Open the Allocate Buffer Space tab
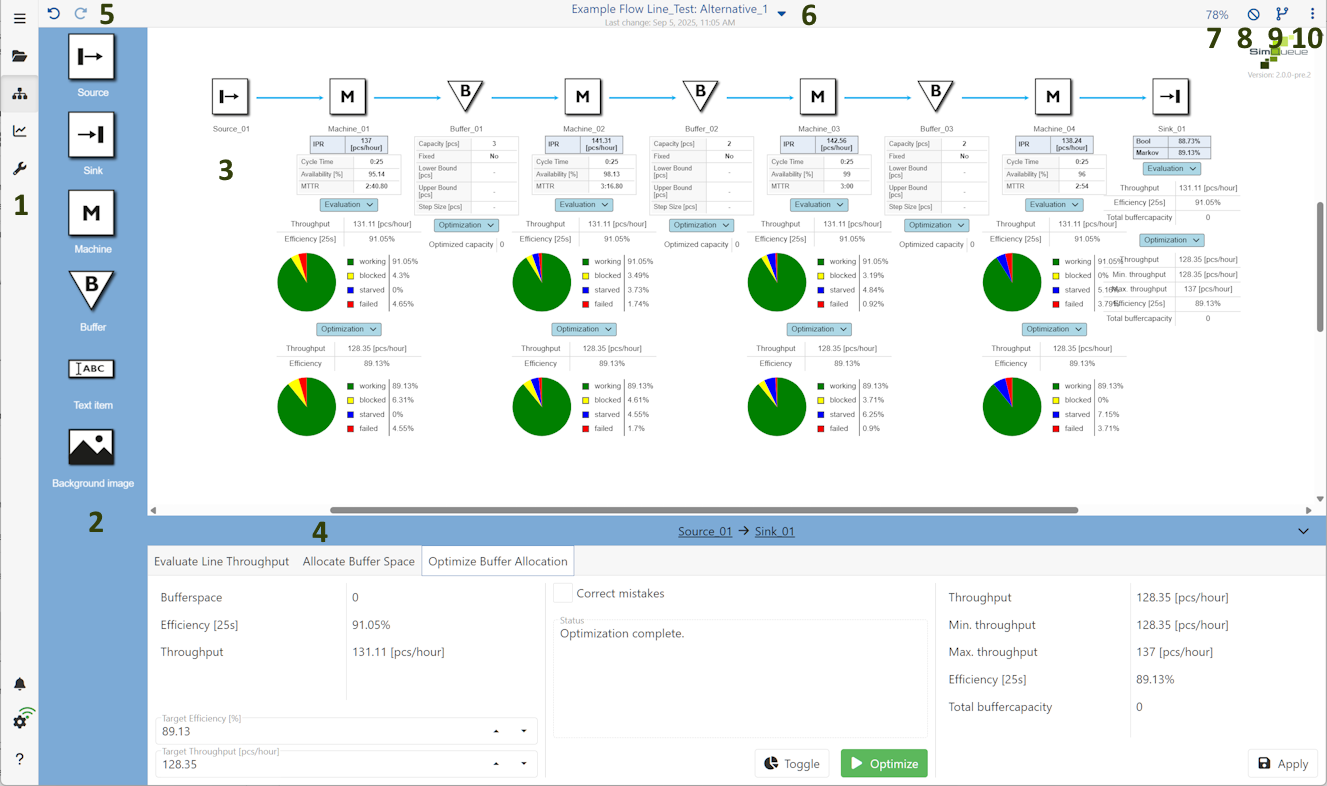 358,561
